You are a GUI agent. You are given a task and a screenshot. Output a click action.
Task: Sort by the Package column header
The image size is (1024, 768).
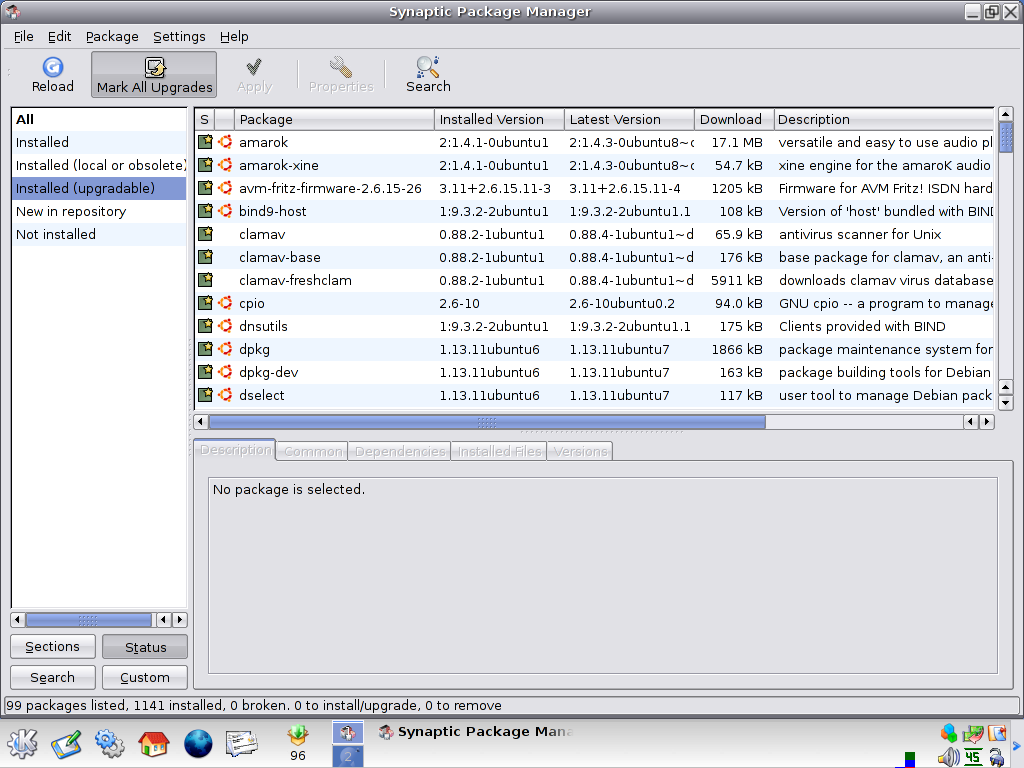tap(334, 120)
